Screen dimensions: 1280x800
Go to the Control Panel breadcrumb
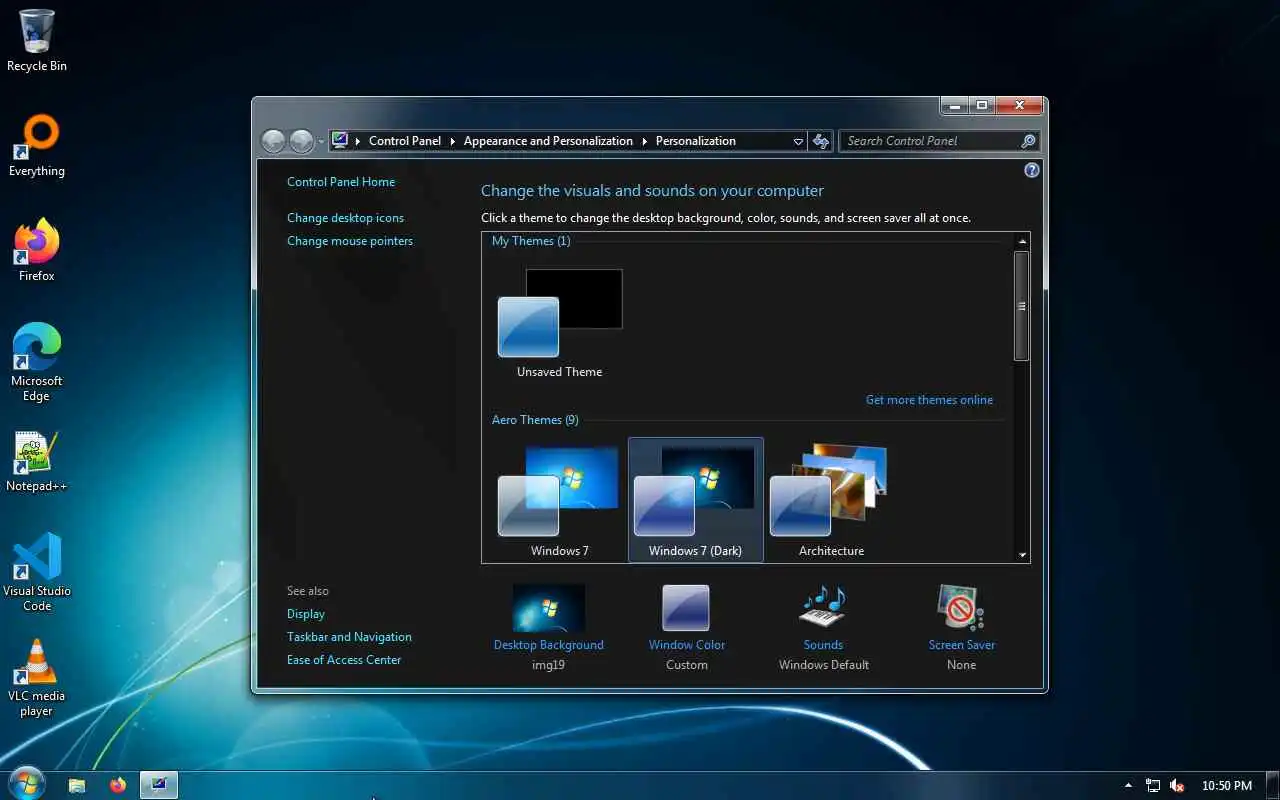click(405, 141)
